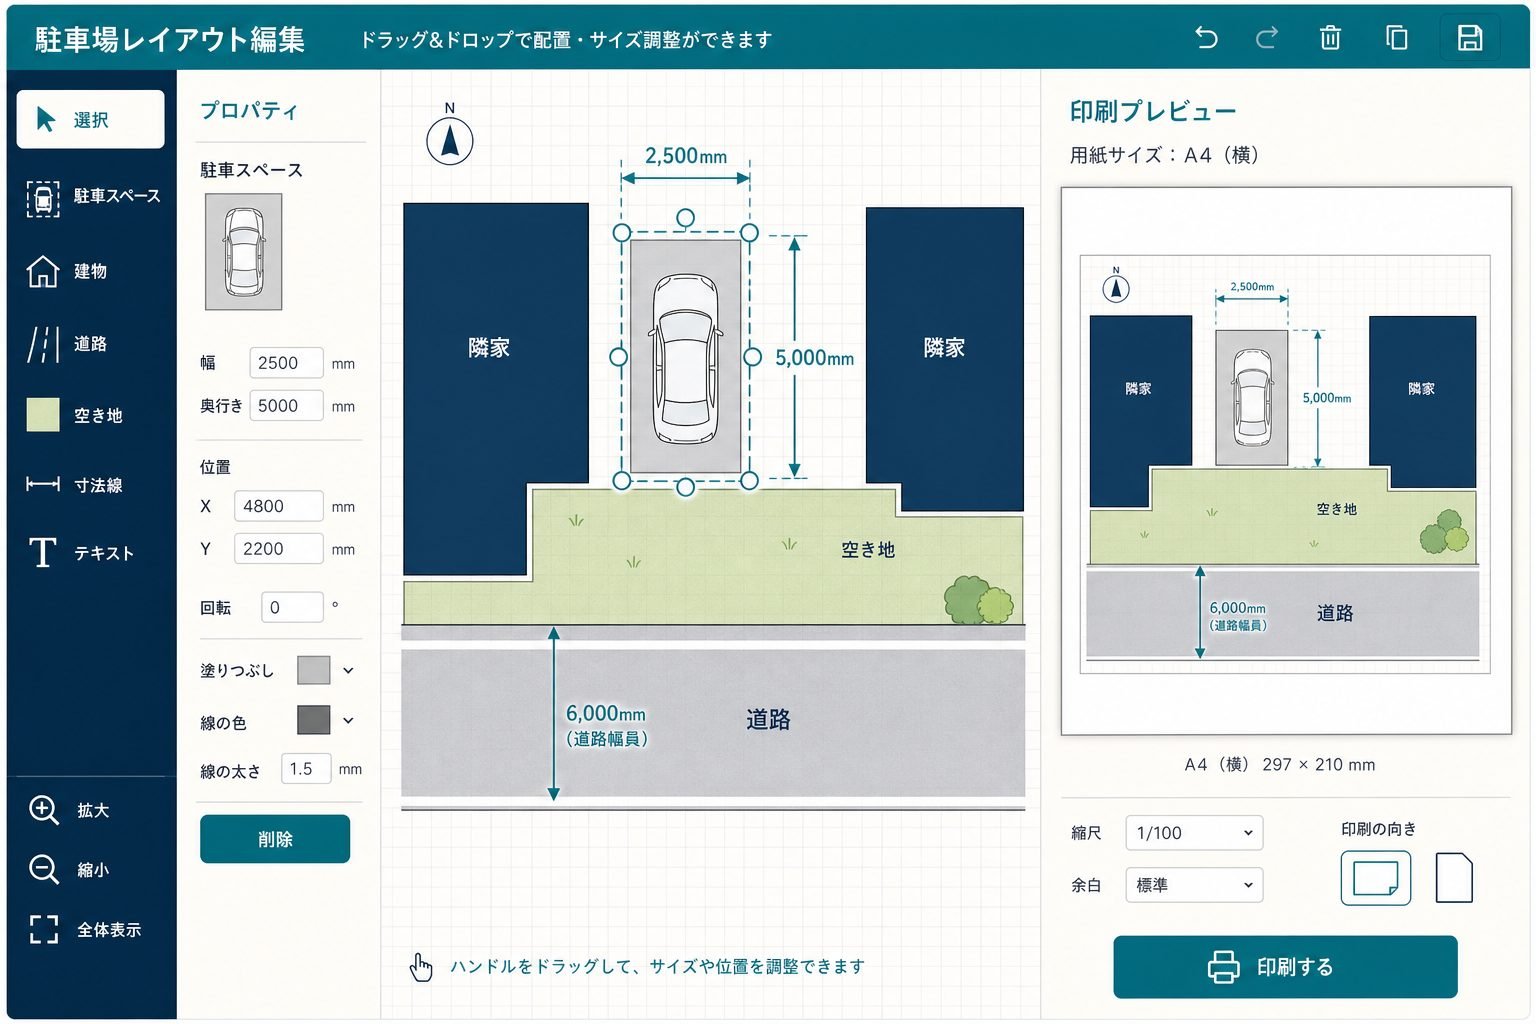Activate the 選択 selection tool
1536x1024 pixels.
pos(90,119)
